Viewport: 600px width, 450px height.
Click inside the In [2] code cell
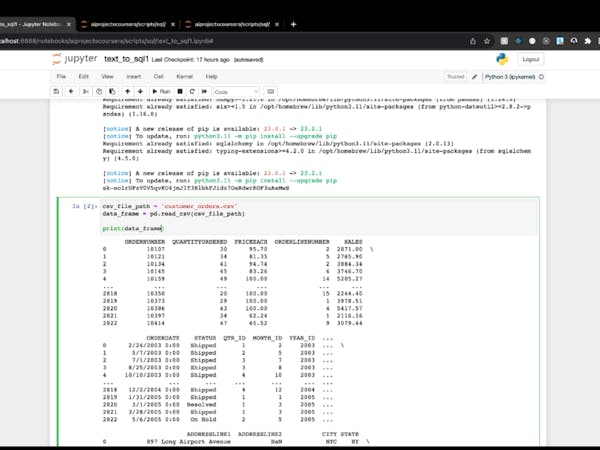tap(318, 217)
